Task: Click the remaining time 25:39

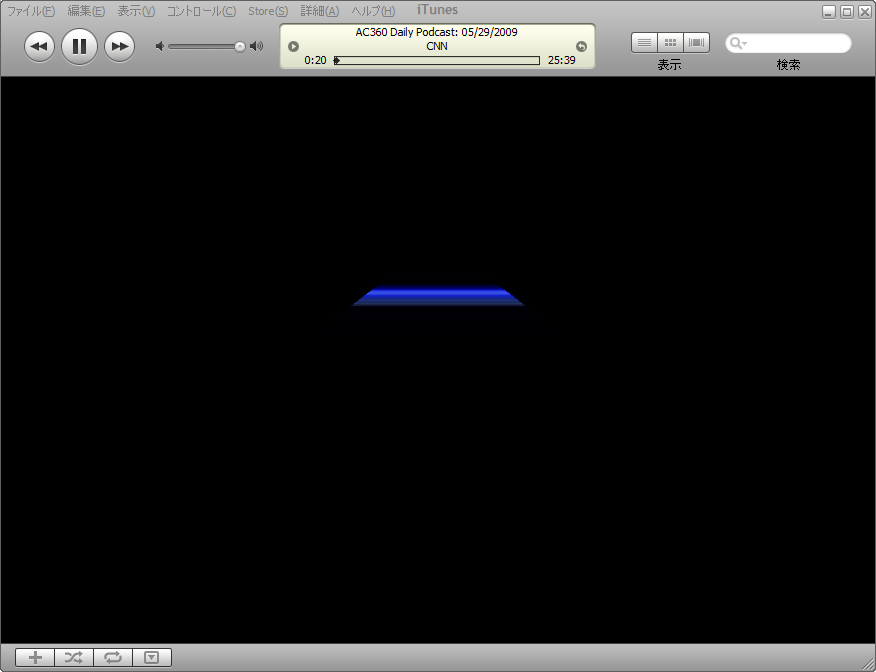Action: 561,60
